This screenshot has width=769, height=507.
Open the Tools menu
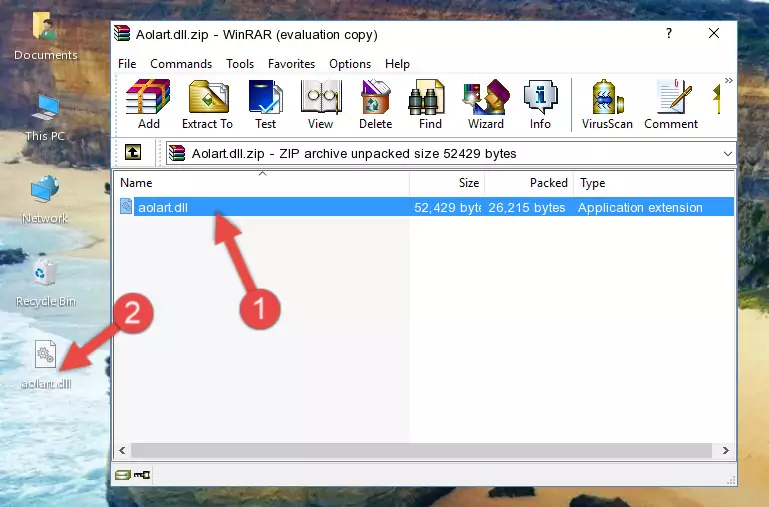(240, 64)
